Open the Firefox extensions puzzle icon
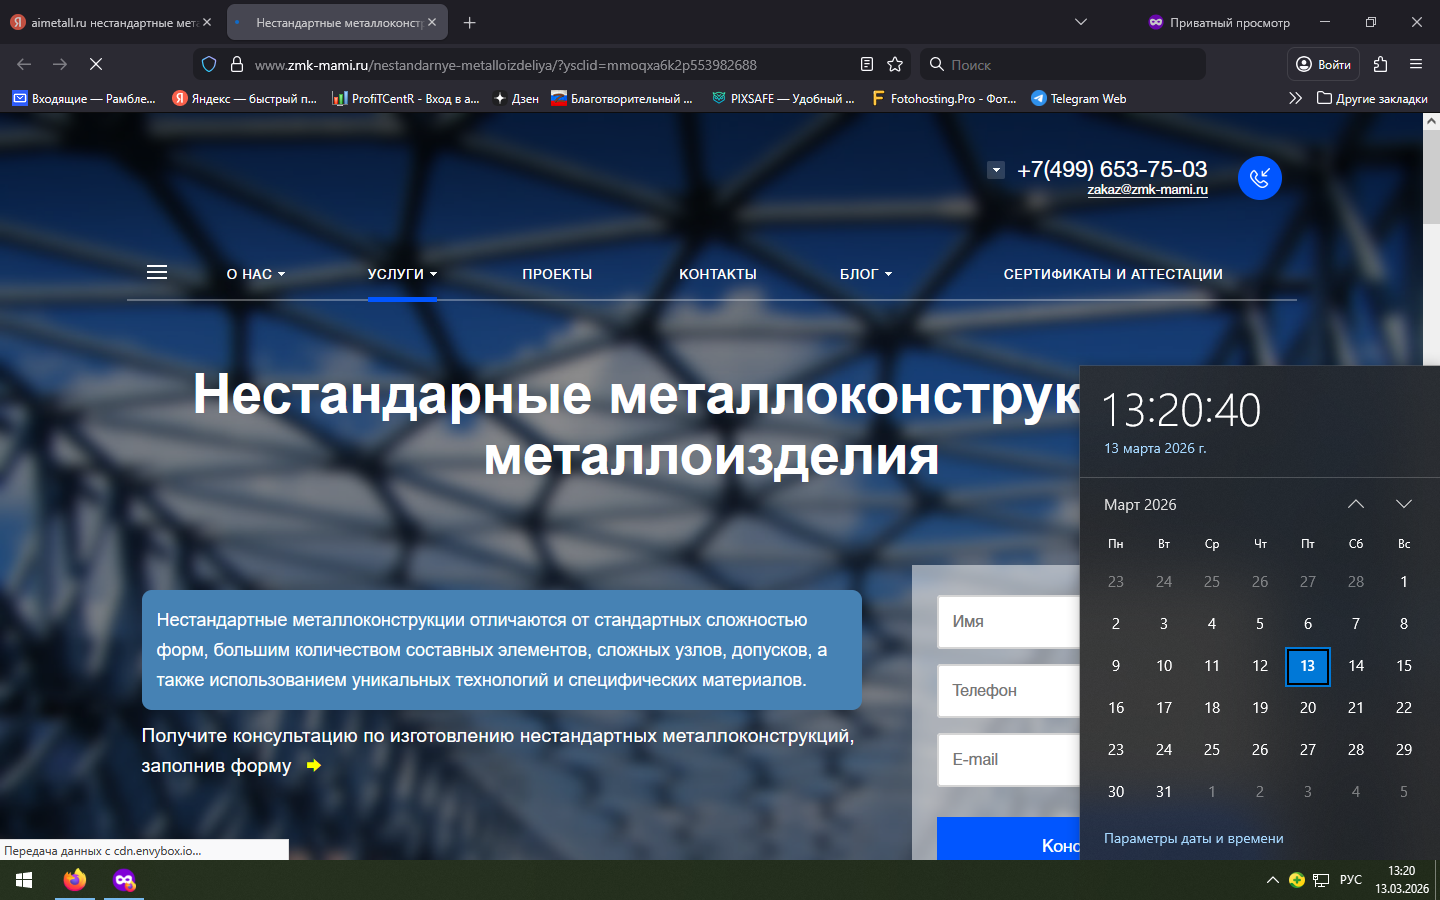Image resolution: width=1440 pixels, height=900 pixels. click(1380, 64)
